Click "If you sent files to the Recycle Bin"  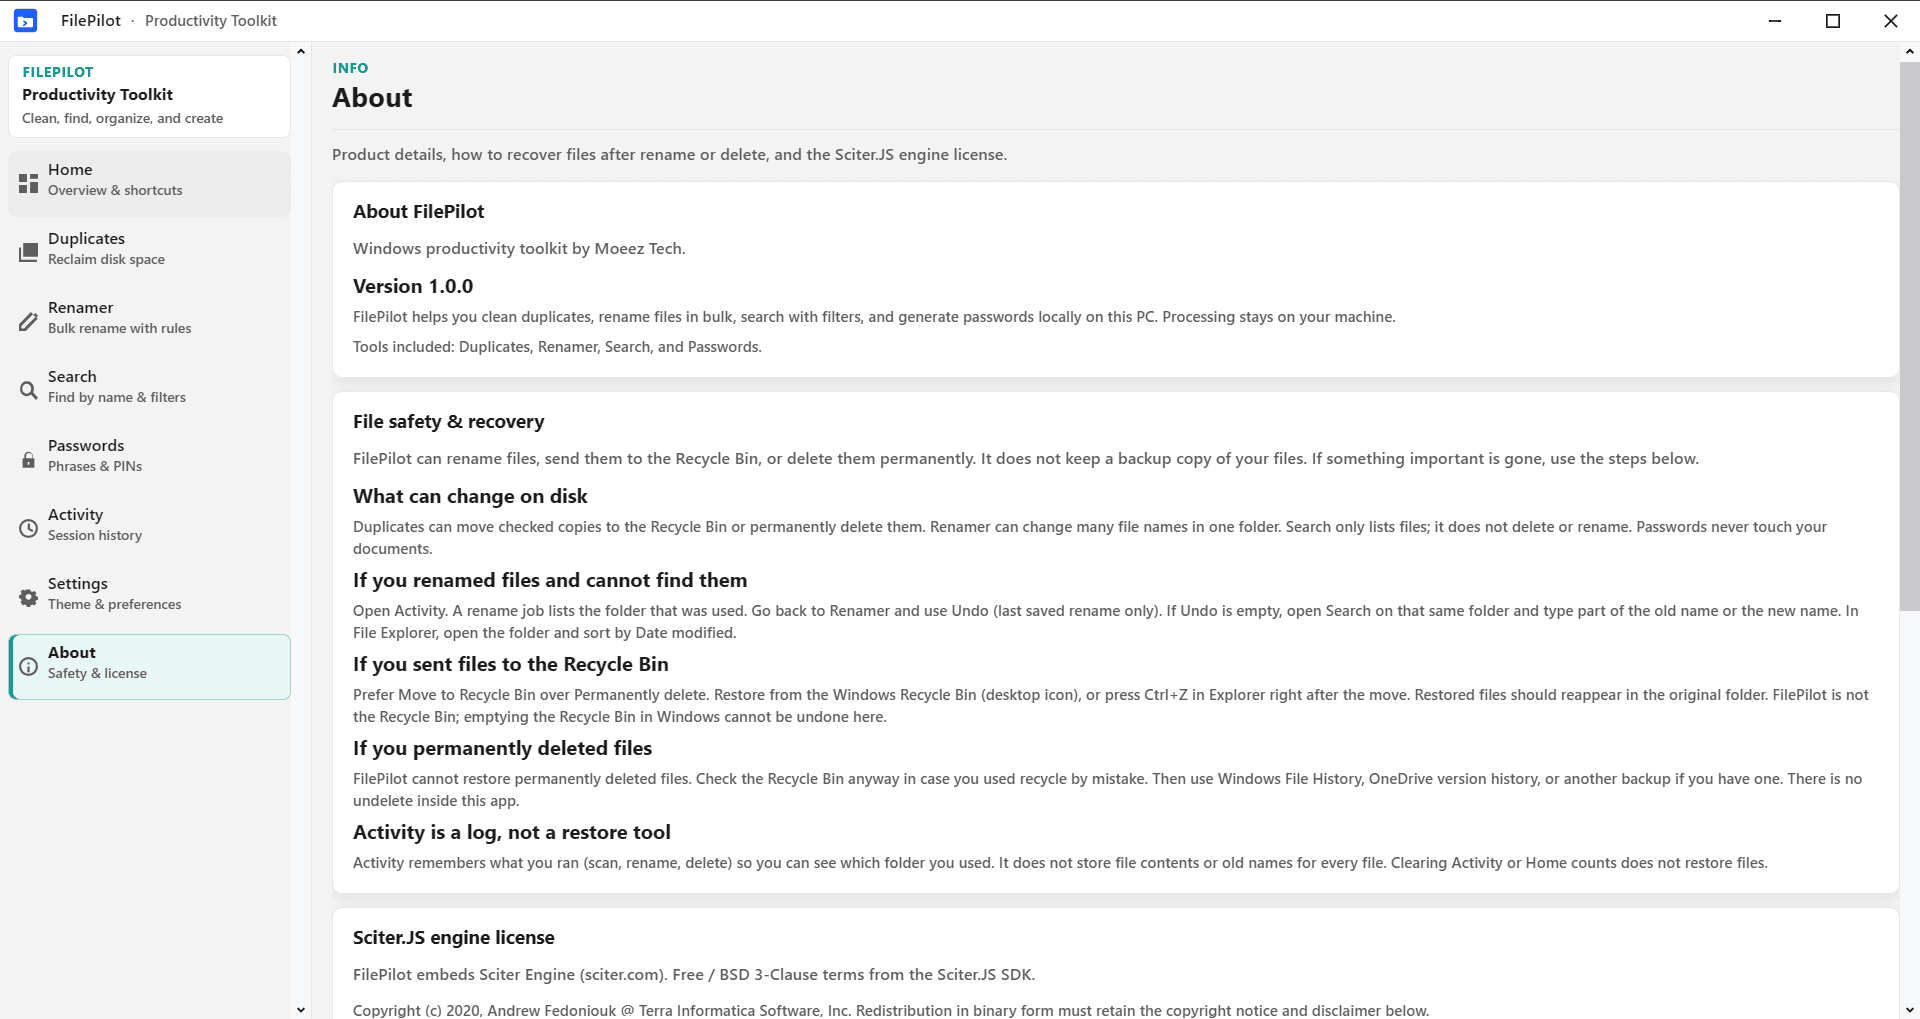[x=511, y=665]
